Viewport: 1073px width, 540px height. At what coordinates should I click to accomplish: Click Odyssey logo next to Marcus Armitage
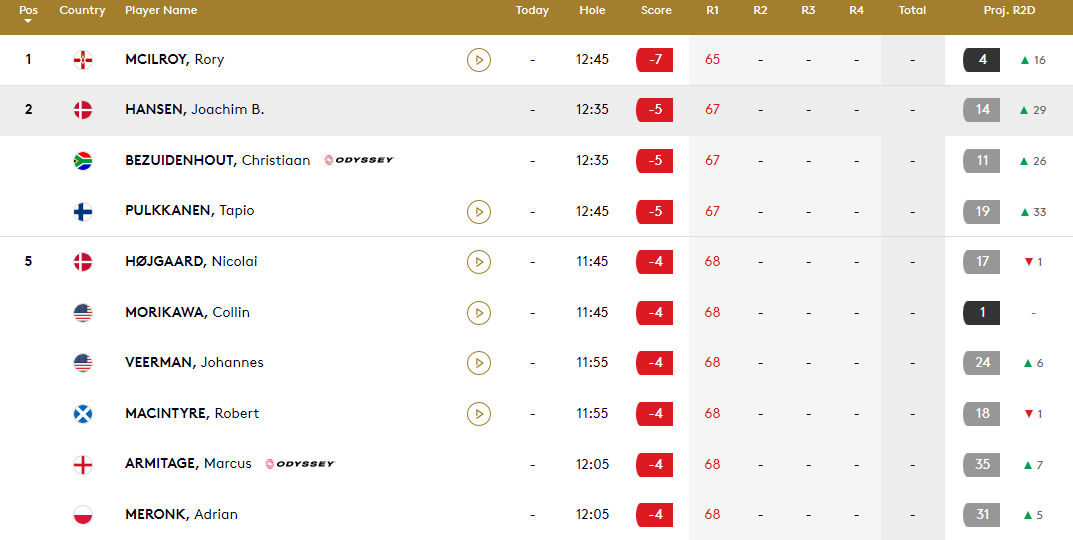point(300,464)
